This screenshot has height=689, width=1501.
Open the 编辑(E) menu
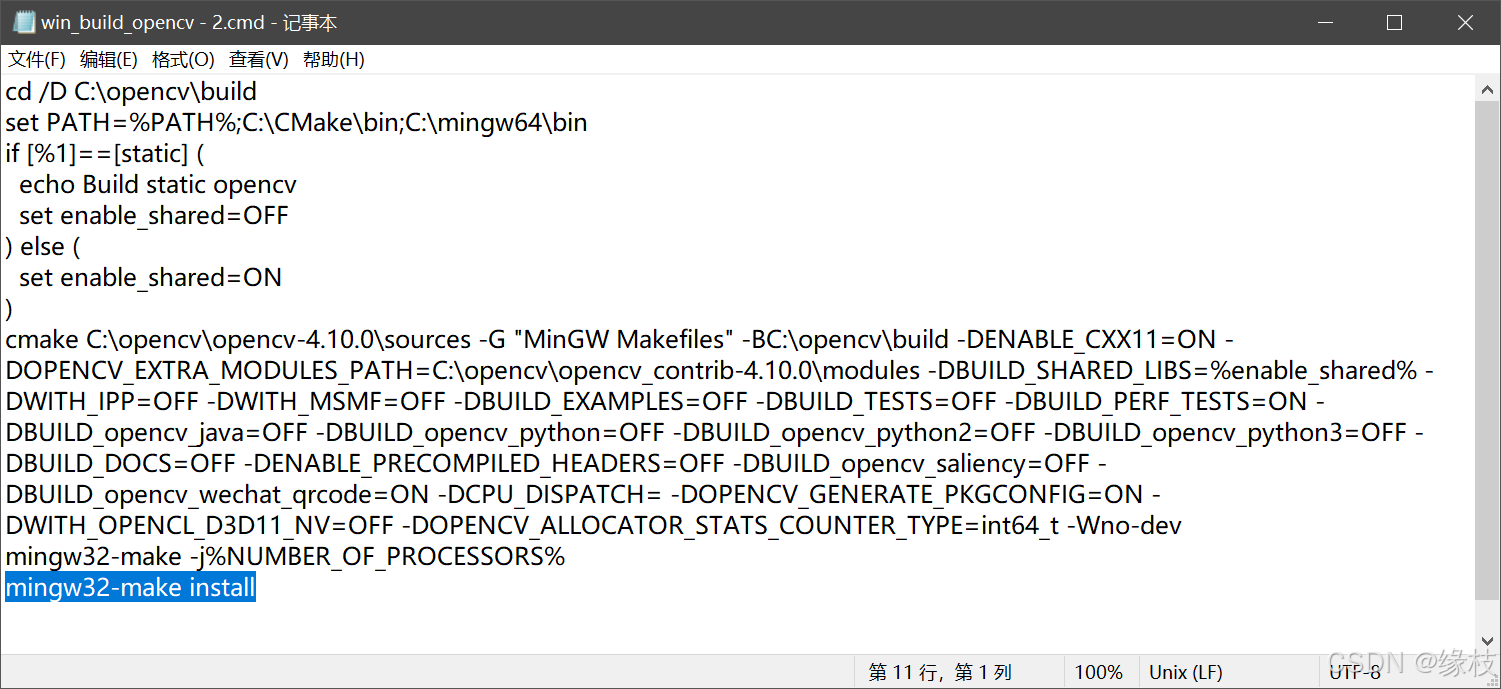point(107,59)
